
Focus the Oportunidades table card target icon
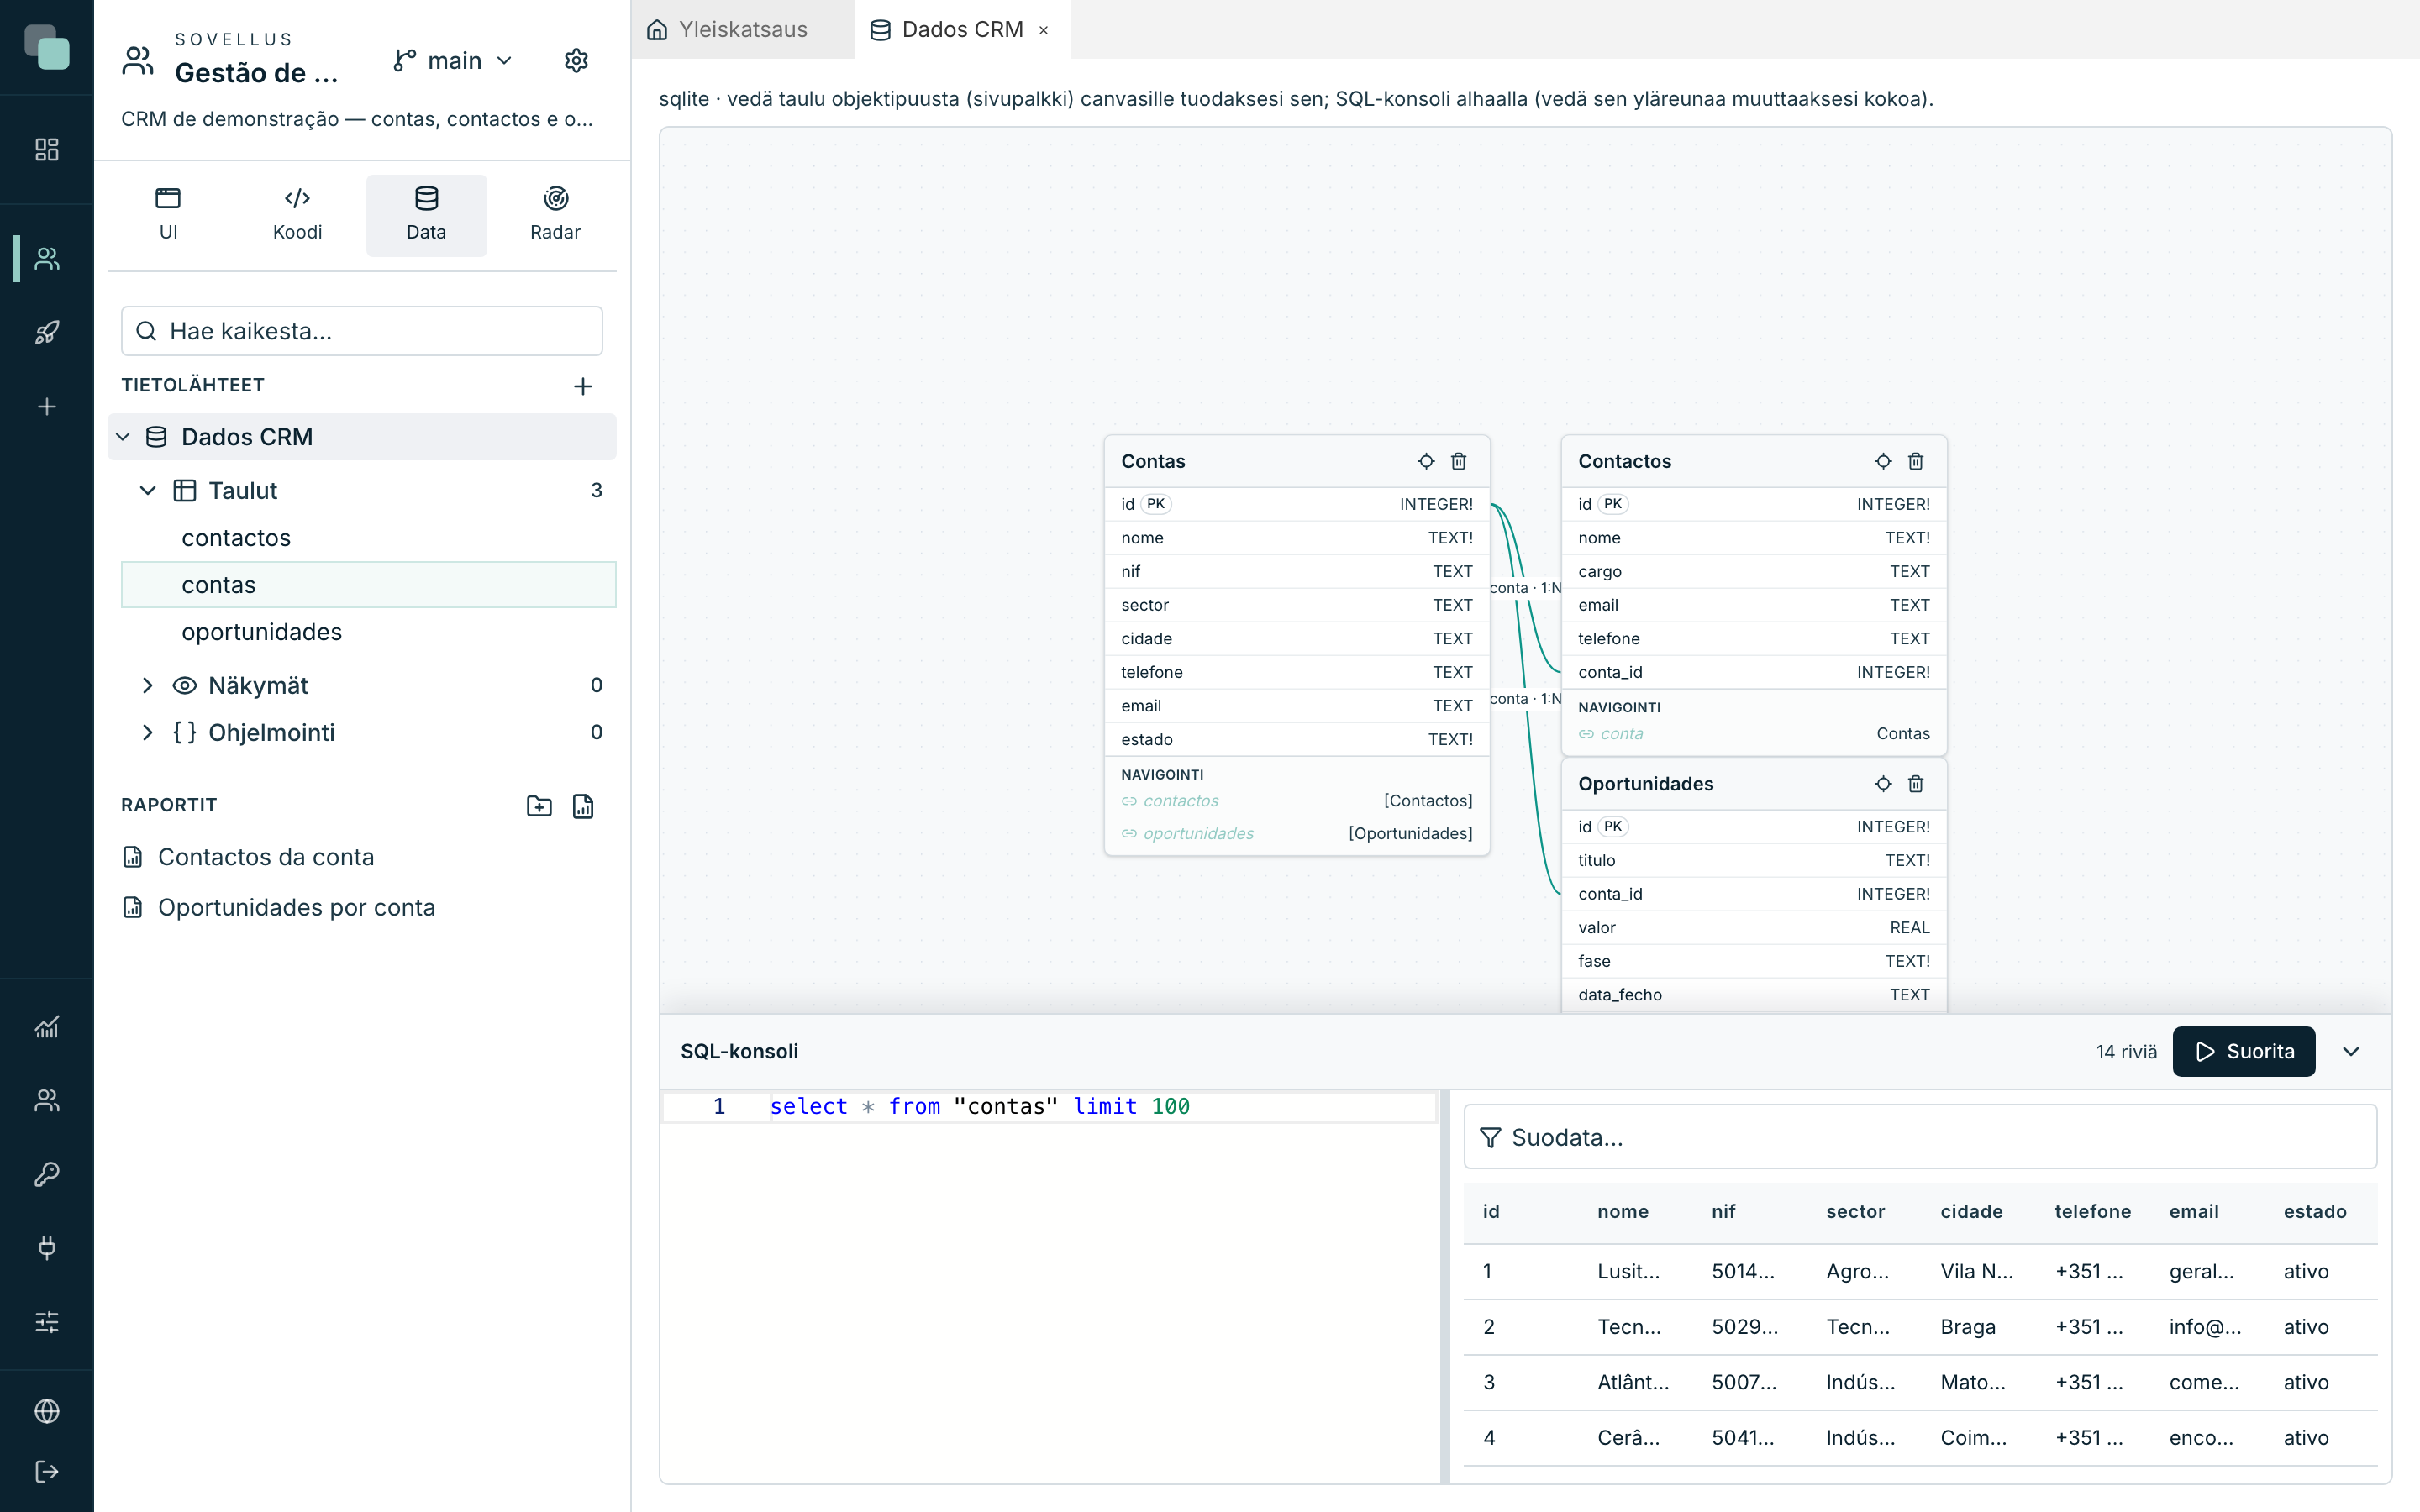point(1883,784)
